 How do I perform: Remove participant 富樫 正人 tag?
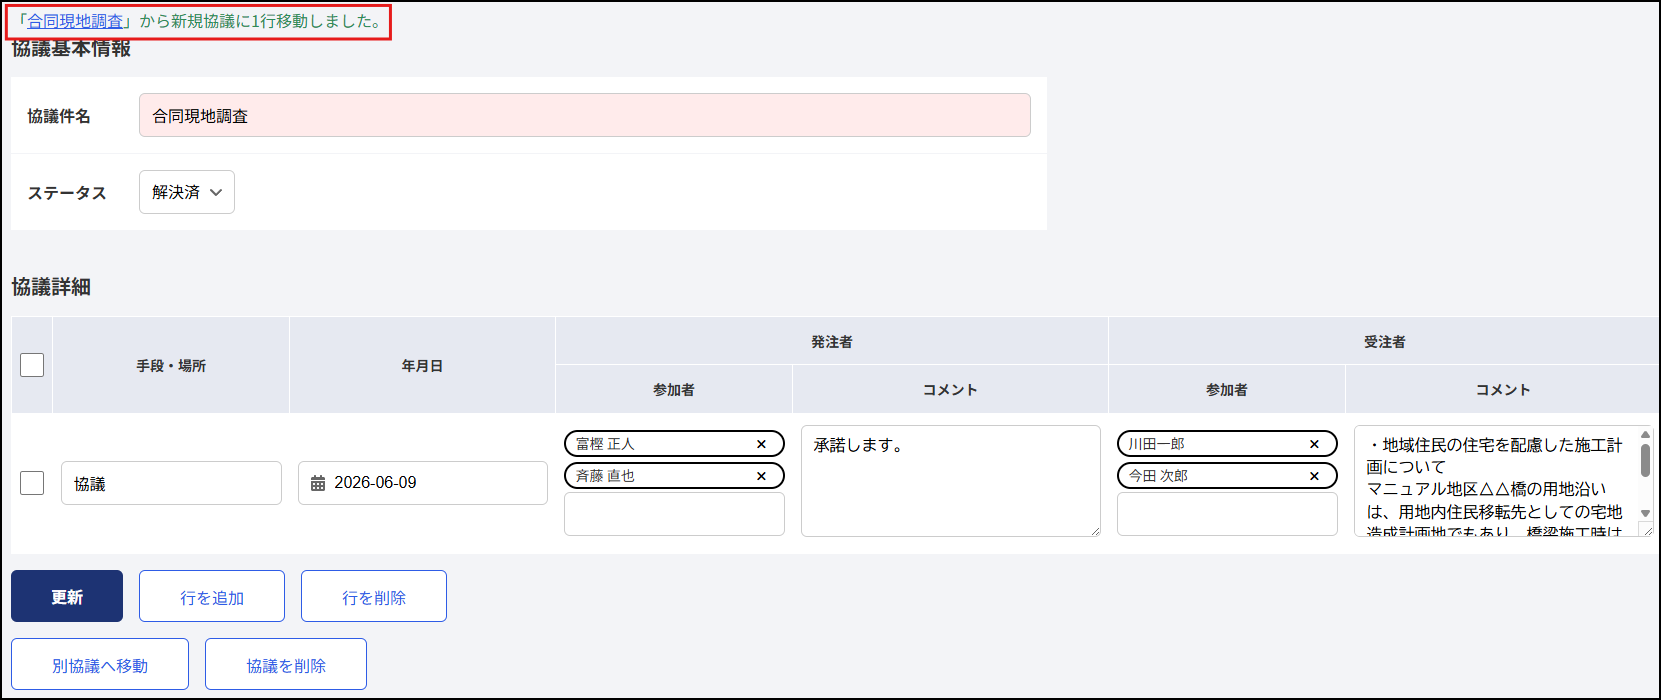pyautogui.click(x=761, y=444)
